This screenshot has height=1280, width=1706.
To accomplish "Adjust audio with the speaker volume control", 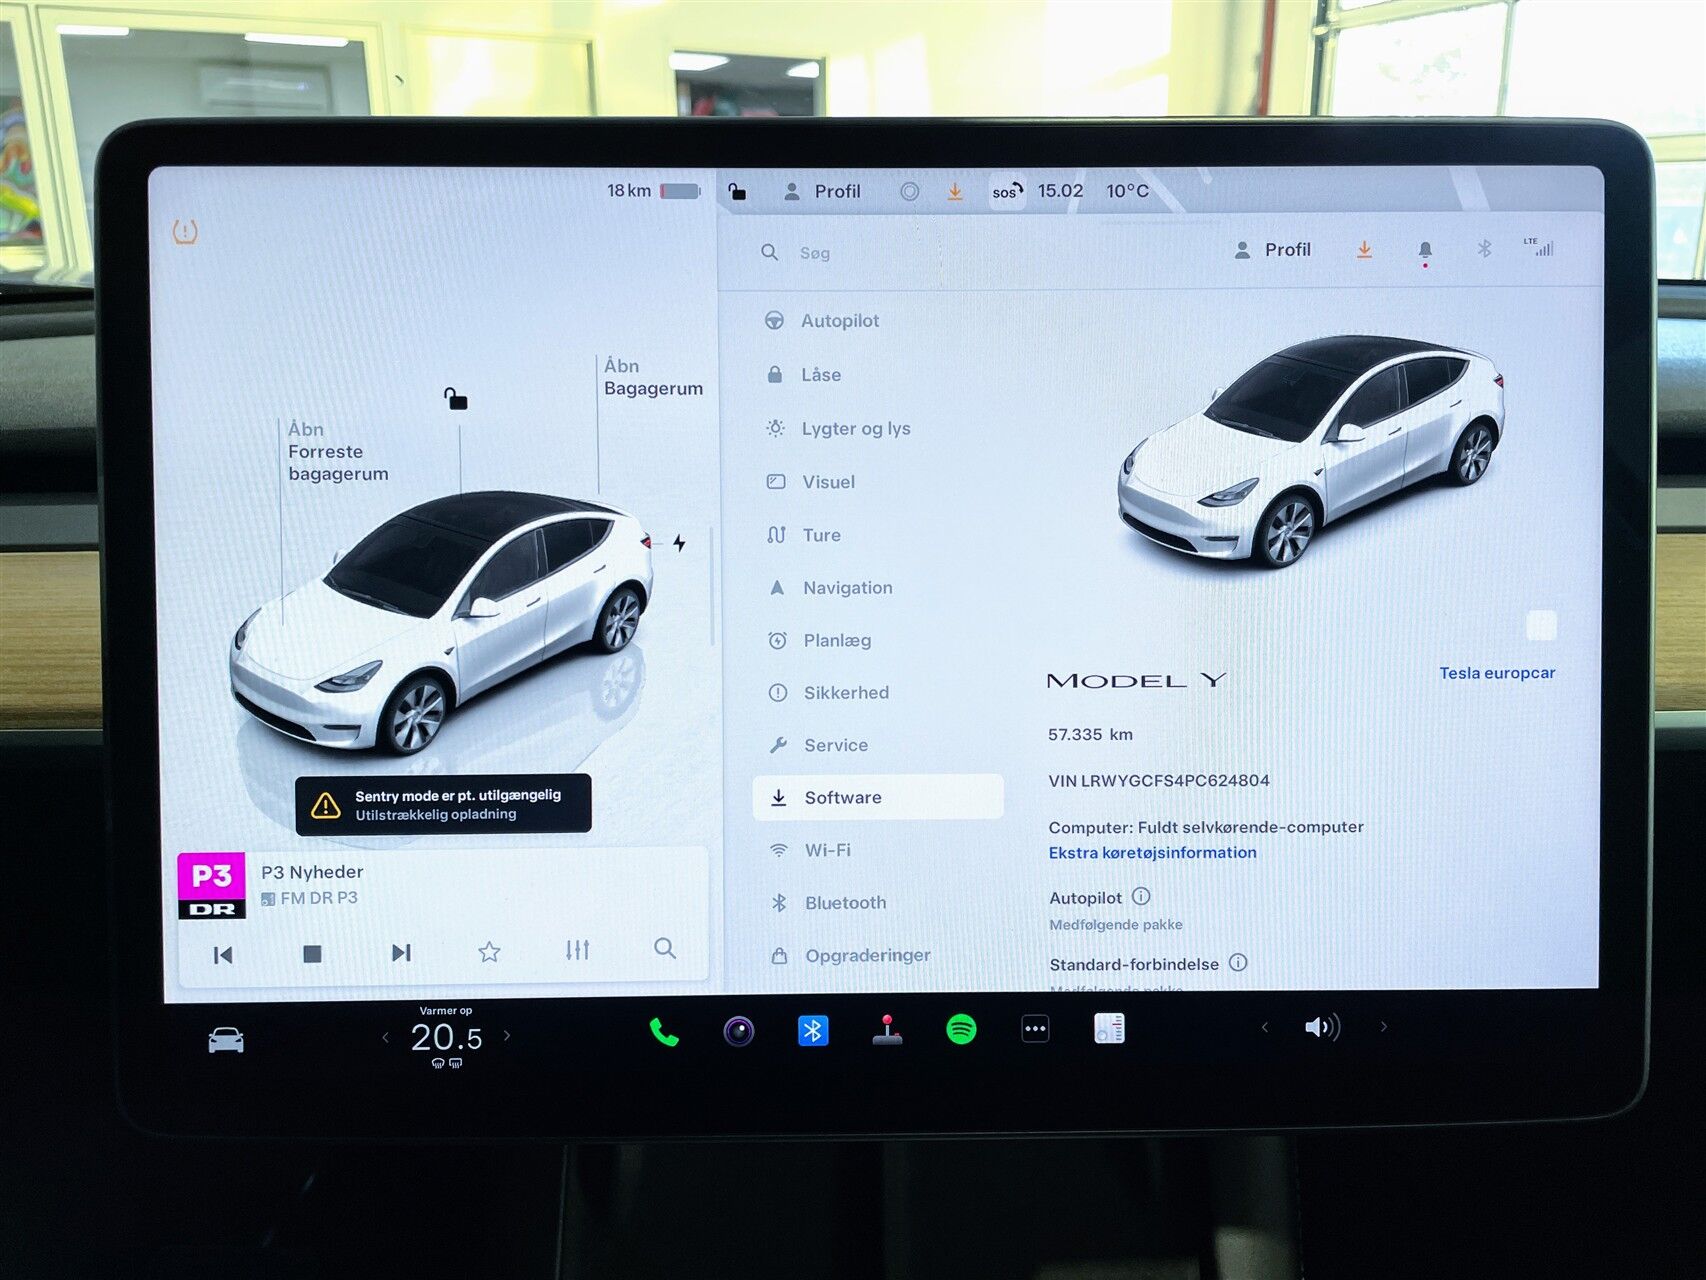I will click(1322, 1026).
